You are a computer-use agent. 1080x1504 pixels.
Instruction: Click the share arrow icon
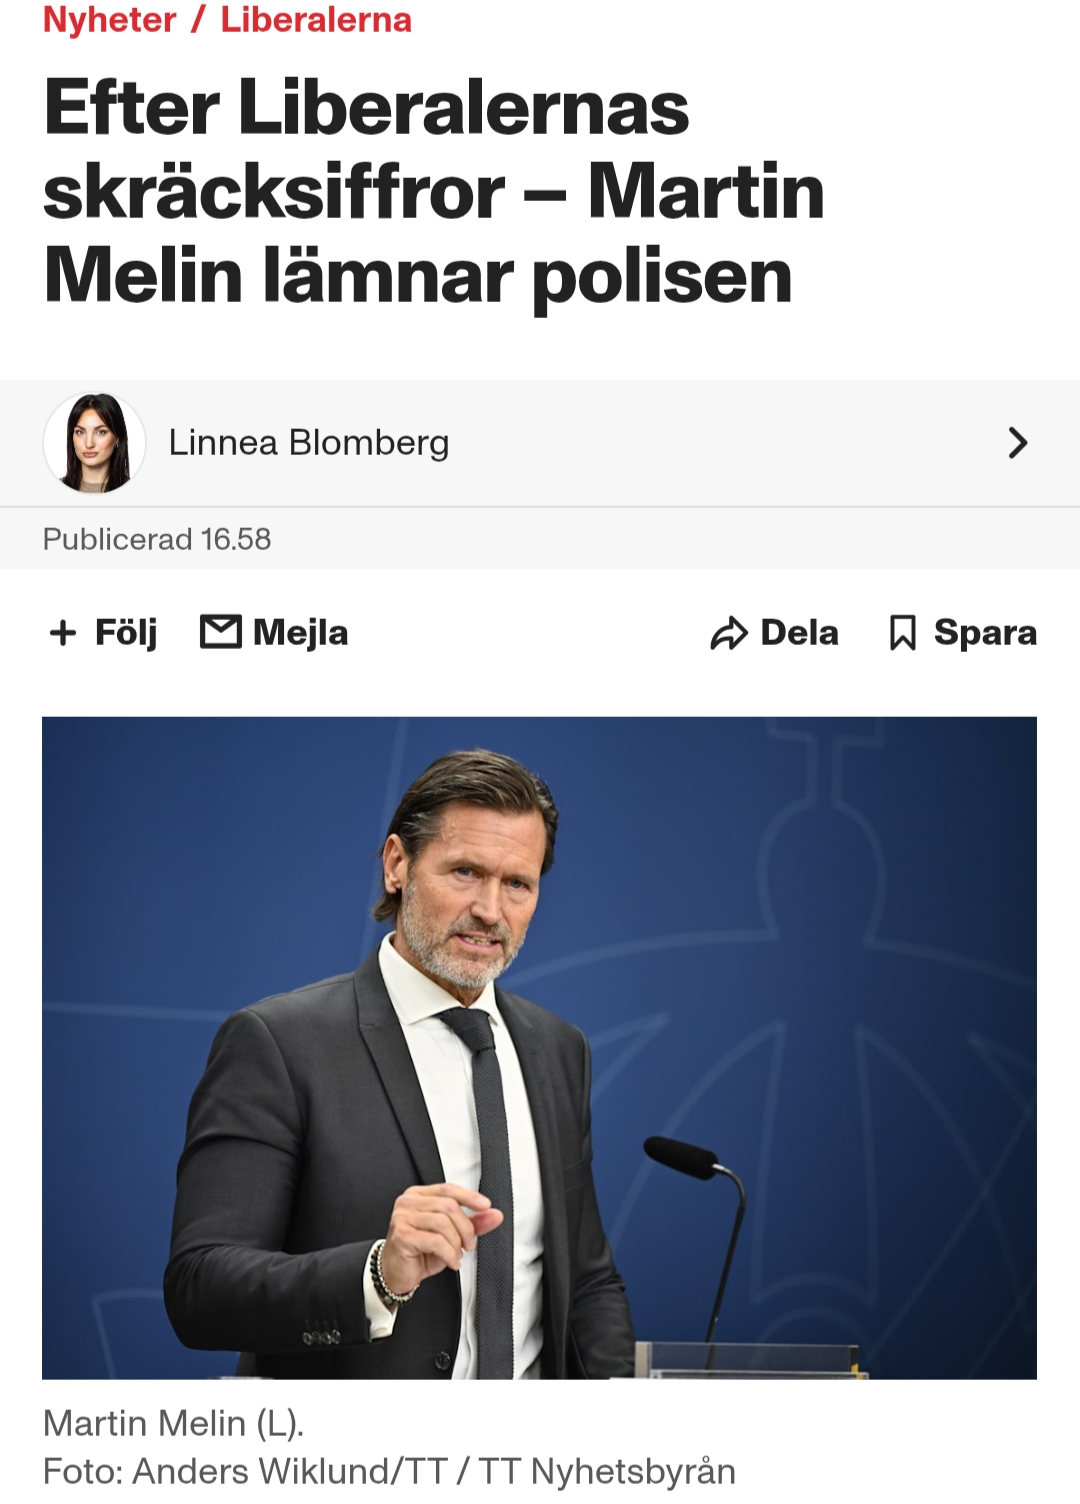point(729,633)
